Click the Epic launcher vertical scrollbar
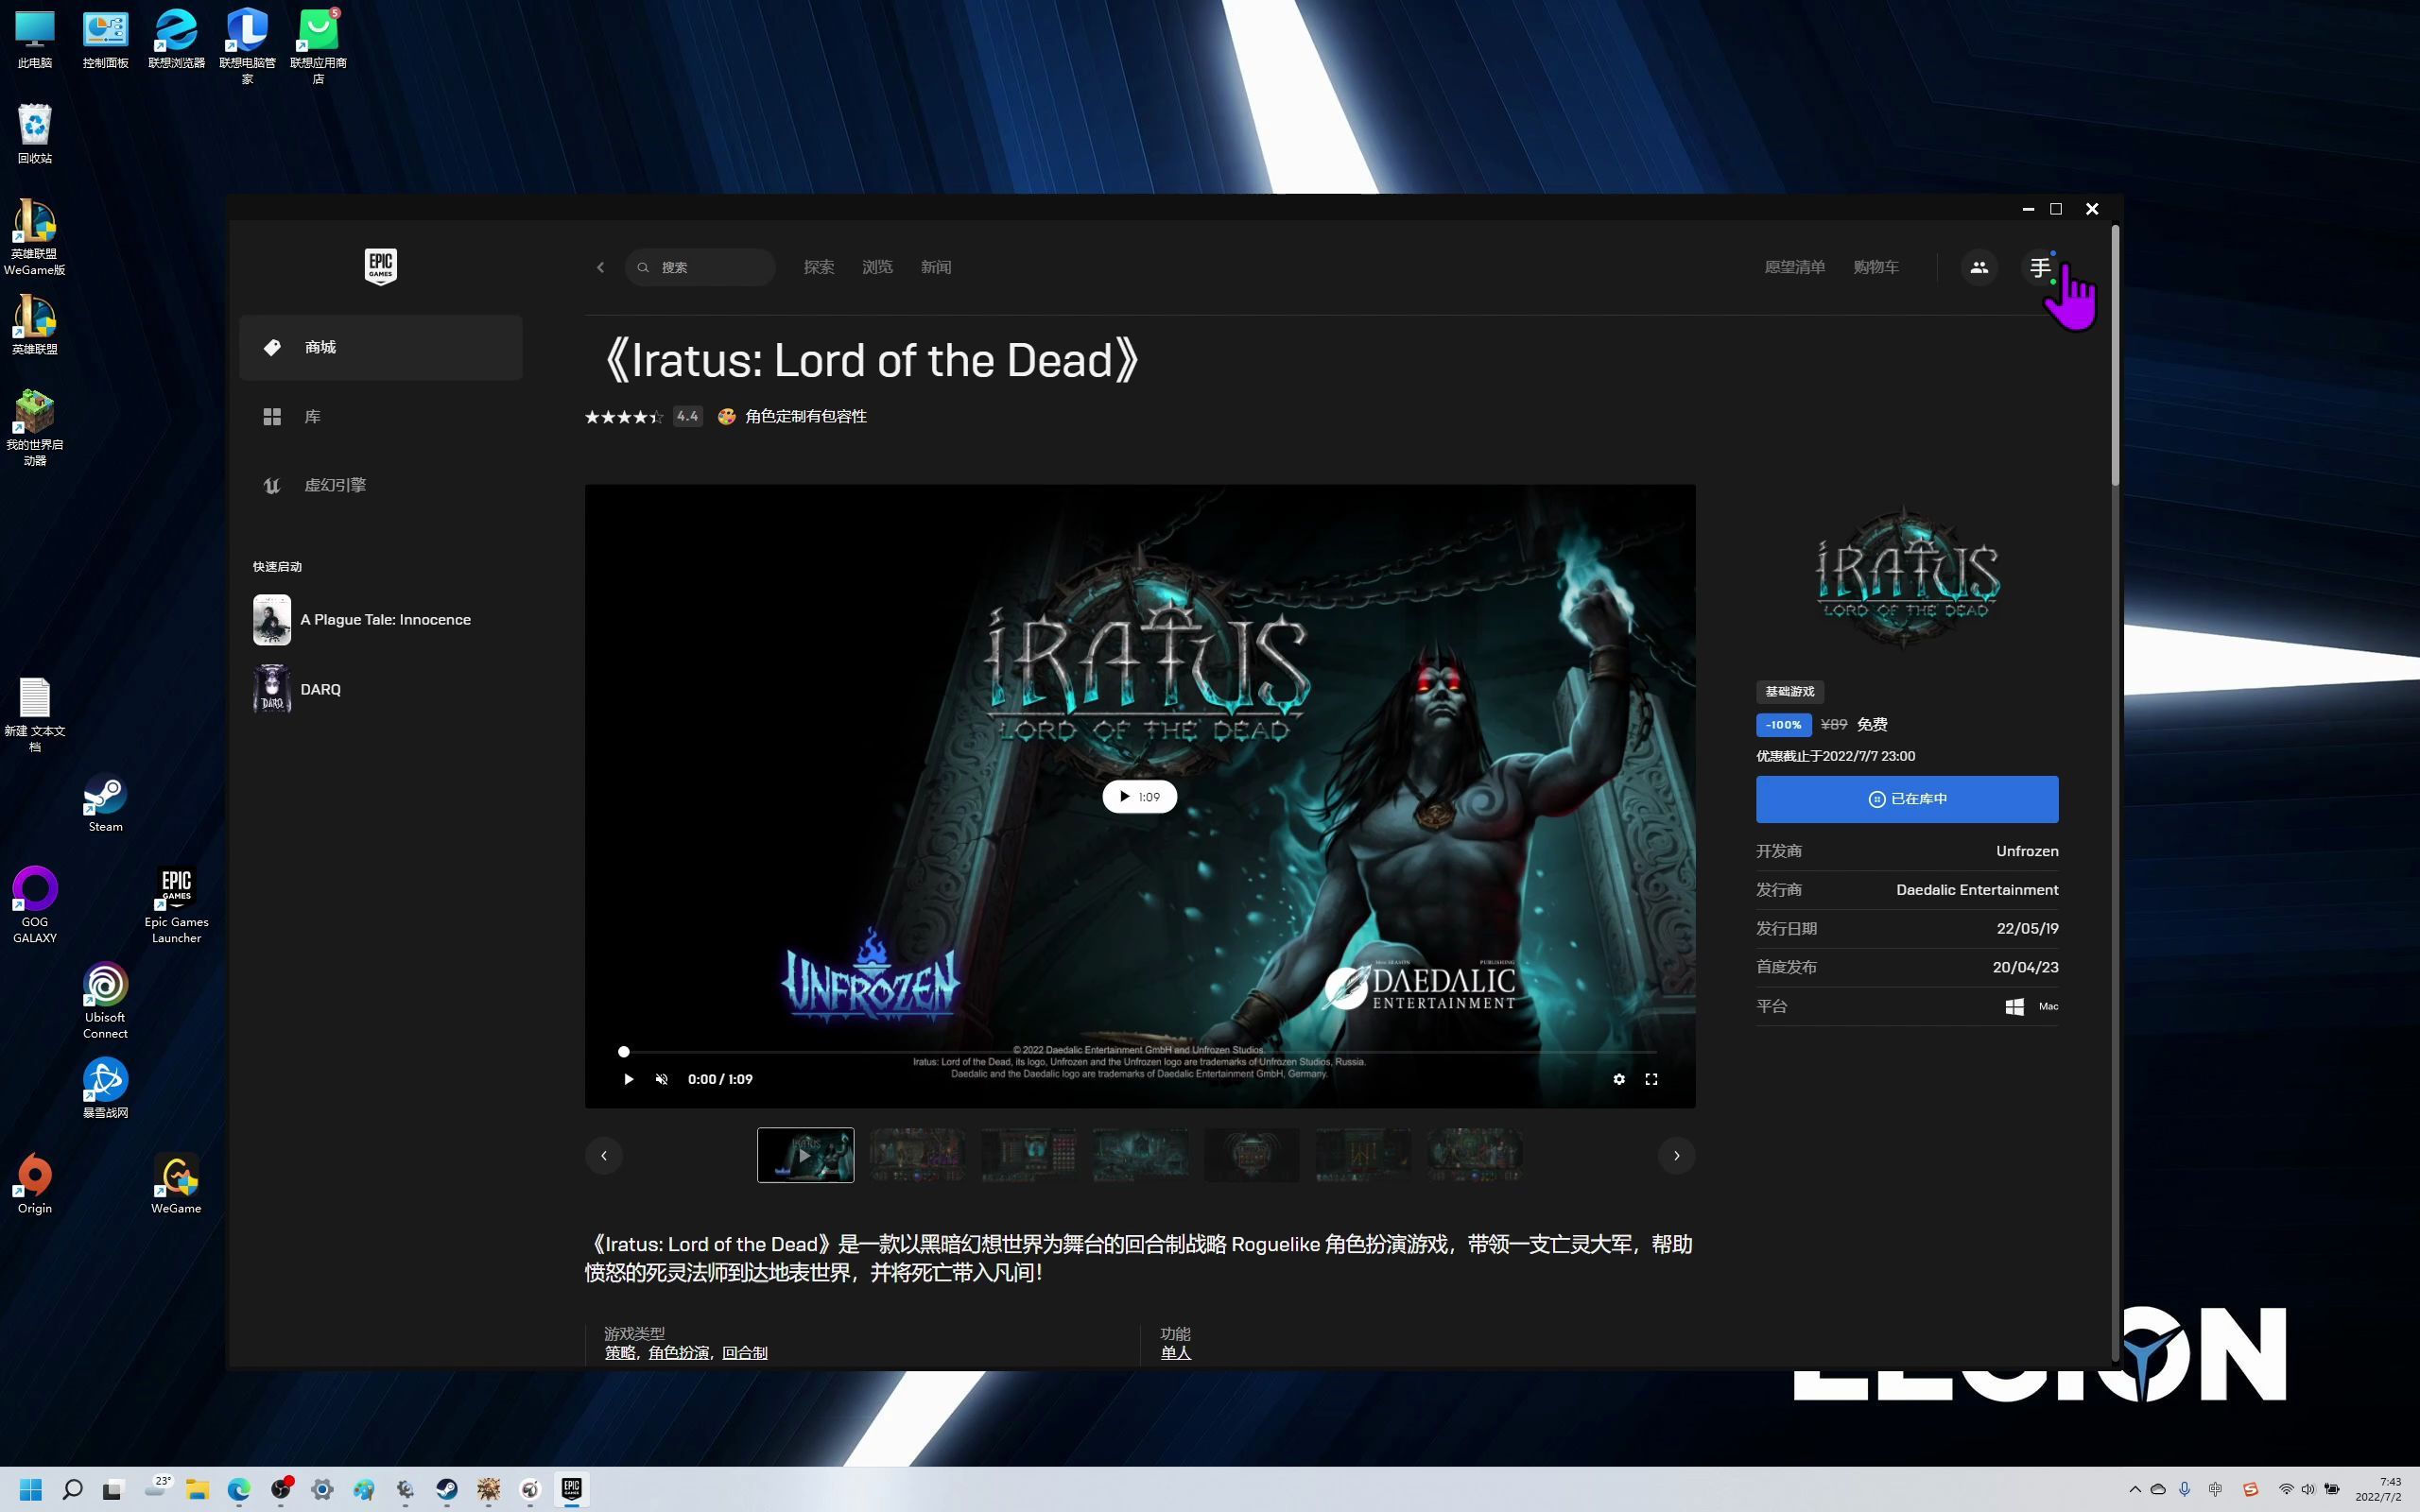Viewport: 2420px width, 1512px height. [2115, 356]
